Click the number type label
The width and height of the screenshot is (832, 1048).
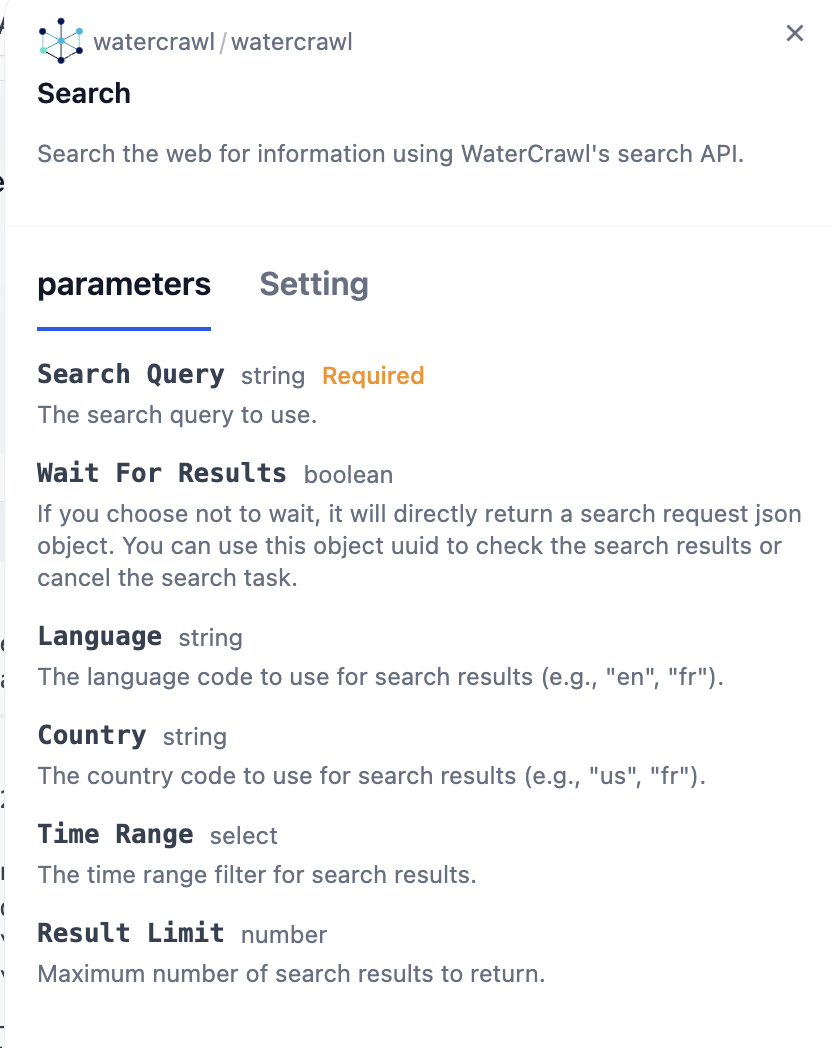point(284,935)
